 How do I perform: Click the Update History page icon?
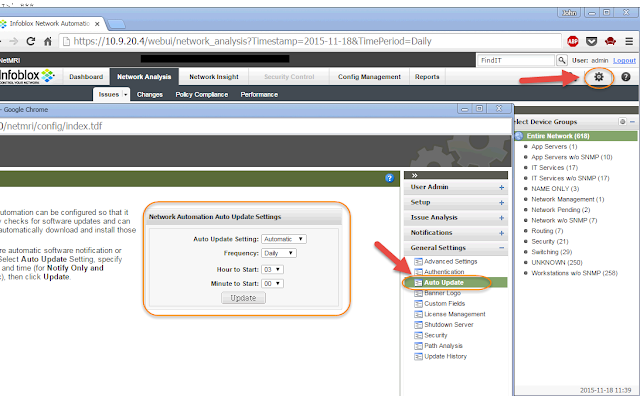[418, 357]
